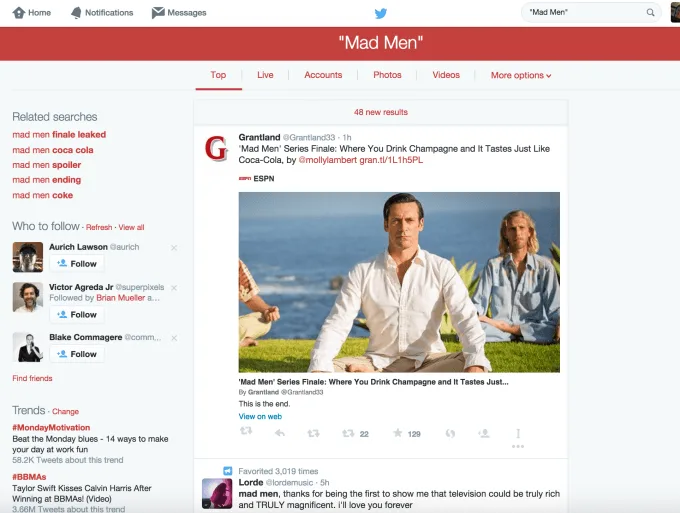Click the ESPN logo label
Viewport: 680px width, 513px height.
click(x=256, y=179)
